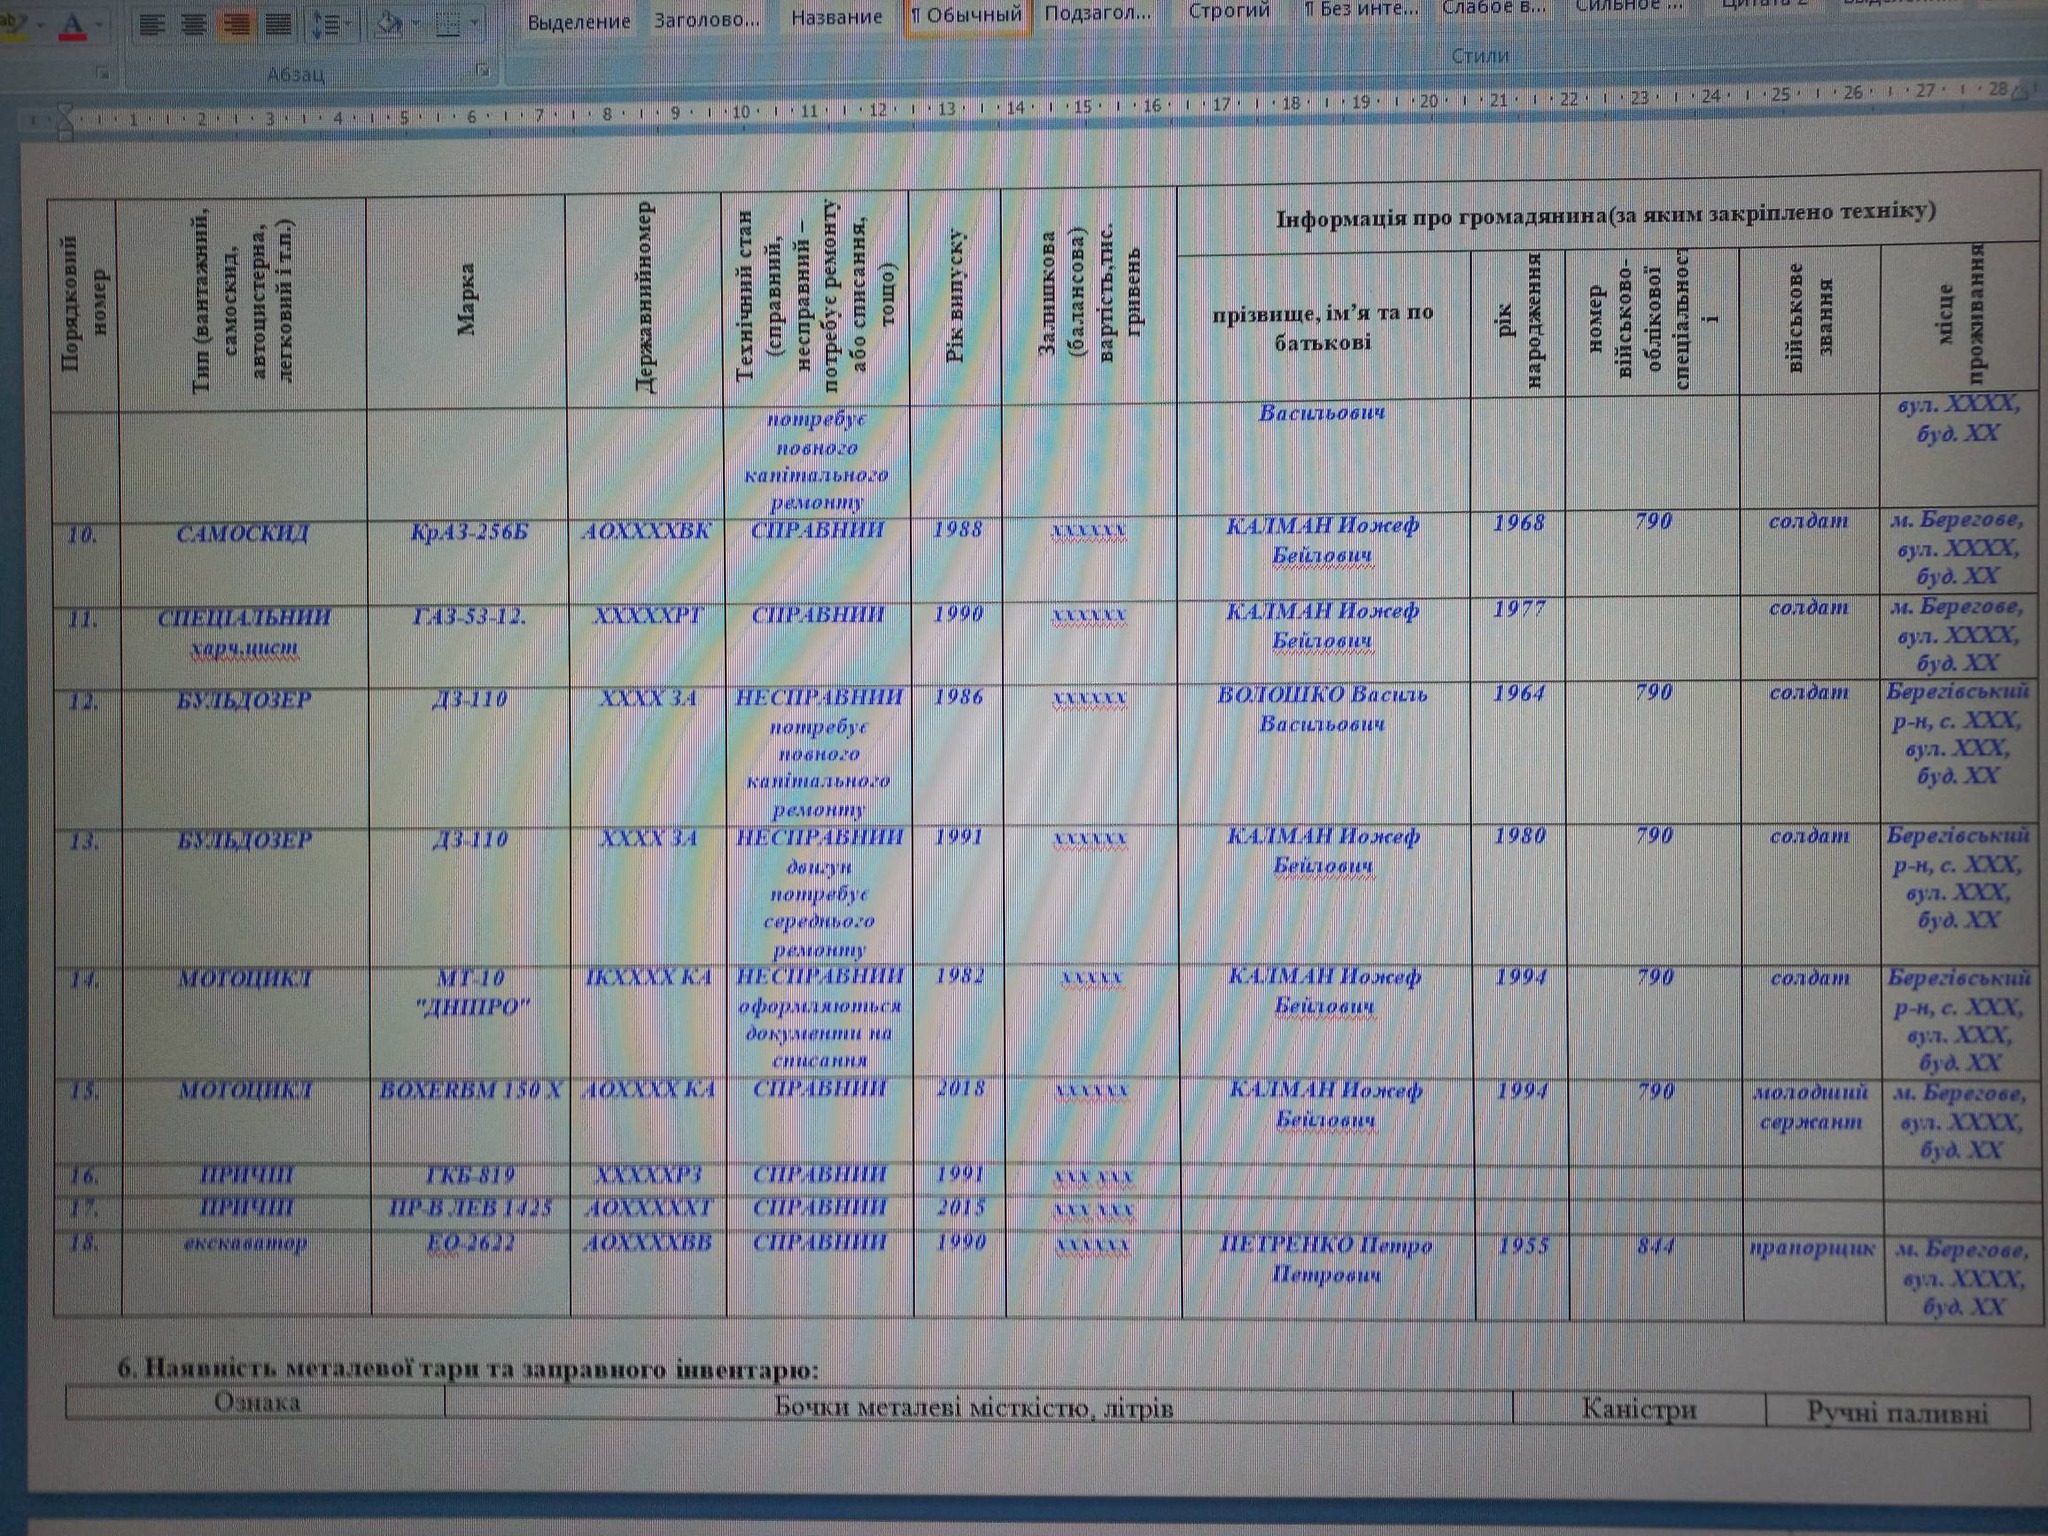Toggle right text alignment

236,24
